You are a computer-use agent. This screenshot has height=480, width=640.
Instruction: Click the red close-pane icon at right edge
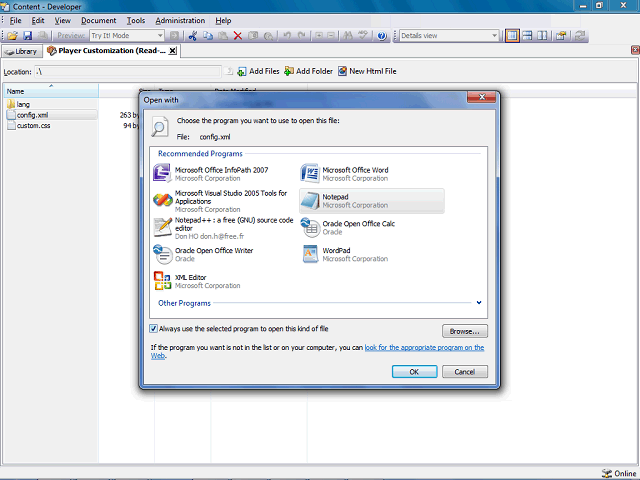pos(635,50)
